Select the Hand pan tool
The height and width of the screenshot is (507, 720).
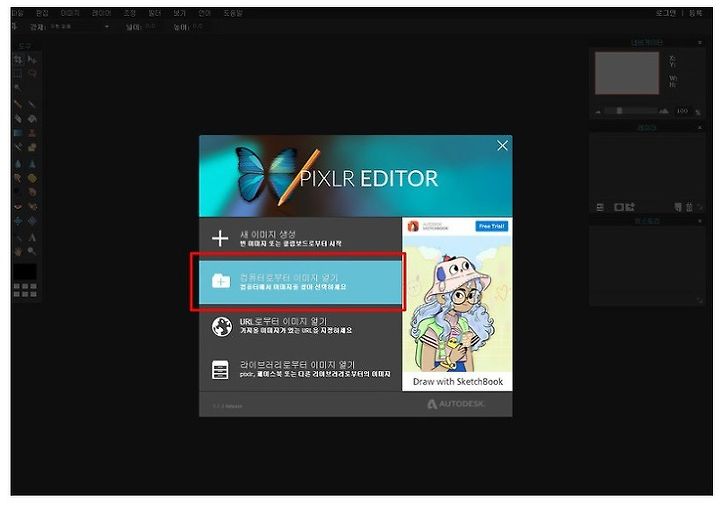pos(18,251)
